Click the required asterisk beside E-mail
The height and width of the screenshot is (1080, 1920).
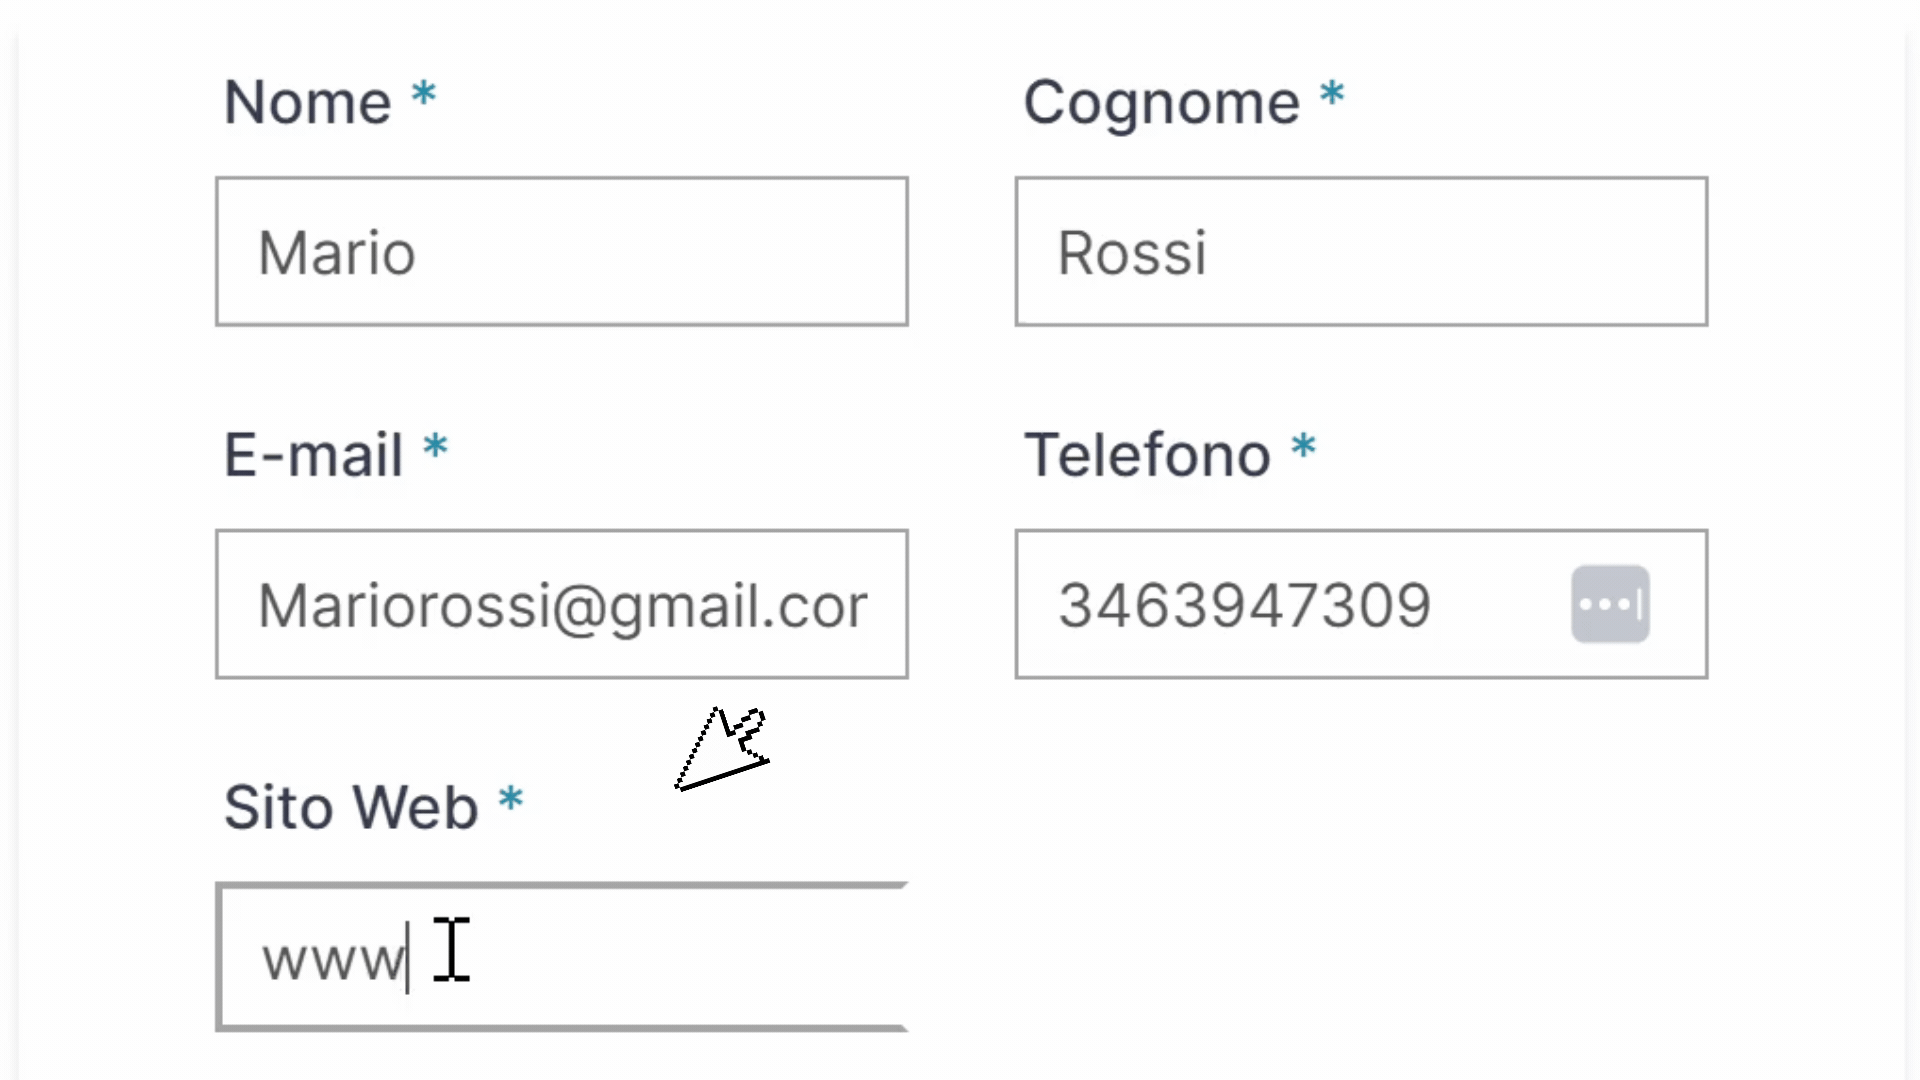pyautogui.click(x=435, y=447)
